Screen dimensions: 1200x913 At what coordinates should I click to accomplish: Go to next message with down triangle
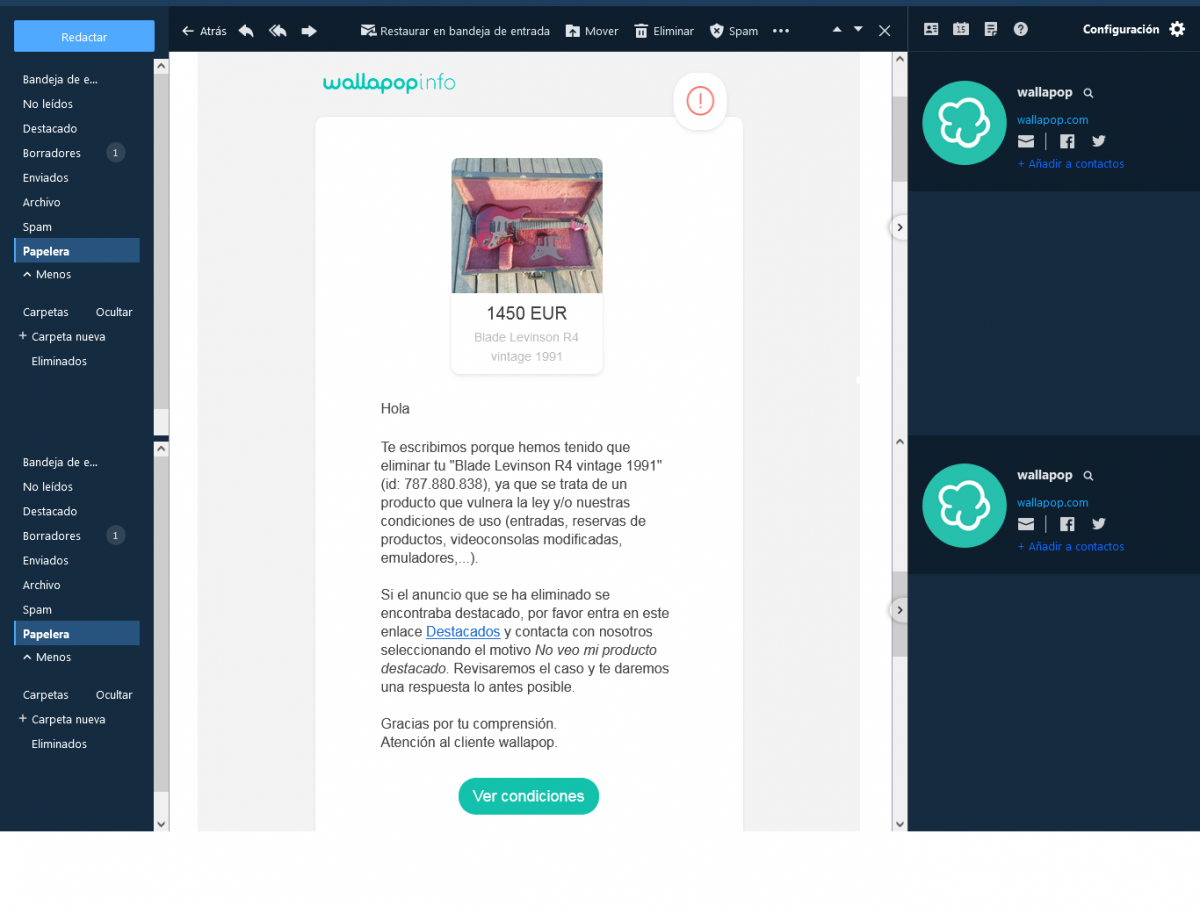pyautogui.click(x=858, y=29)
